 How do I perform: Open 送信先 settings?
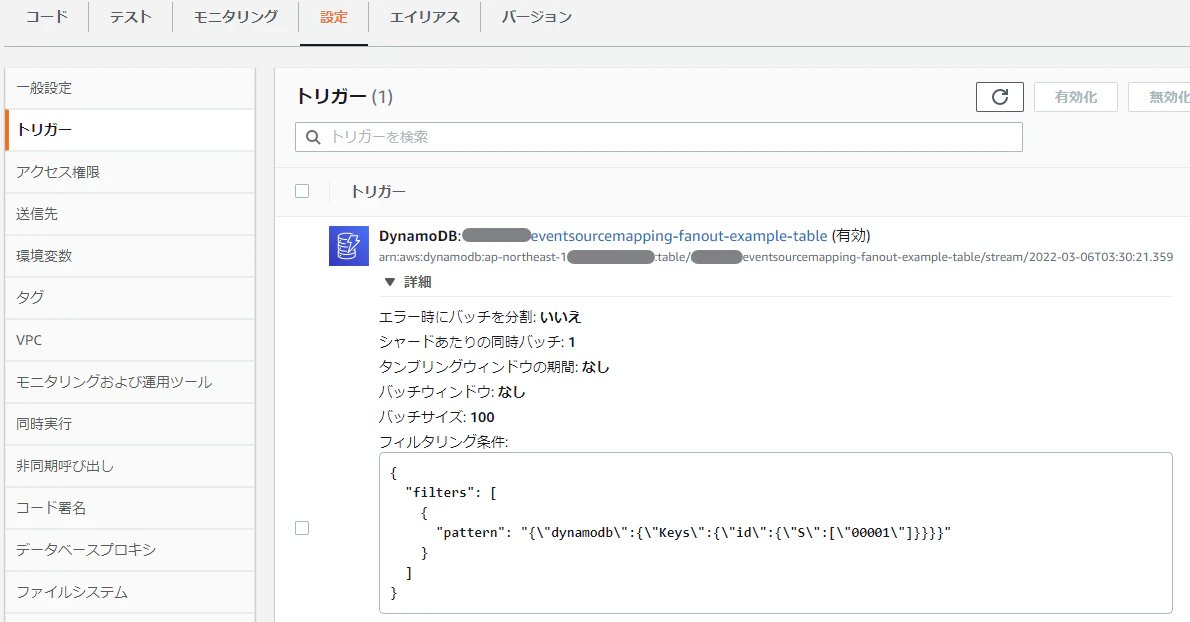click(130, 214)
